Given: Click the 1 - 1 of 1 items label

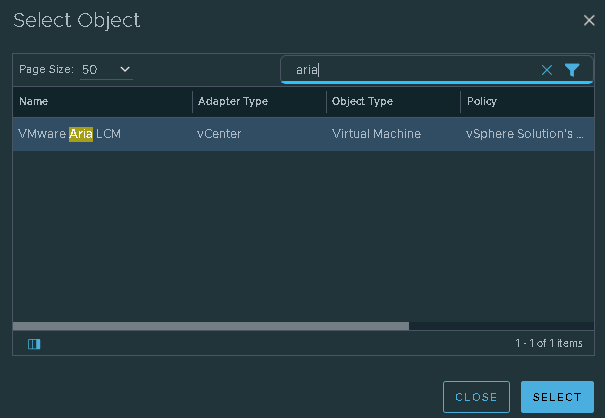Looking at the screenshot, I should pyautogui.click(x=548, y=344).
